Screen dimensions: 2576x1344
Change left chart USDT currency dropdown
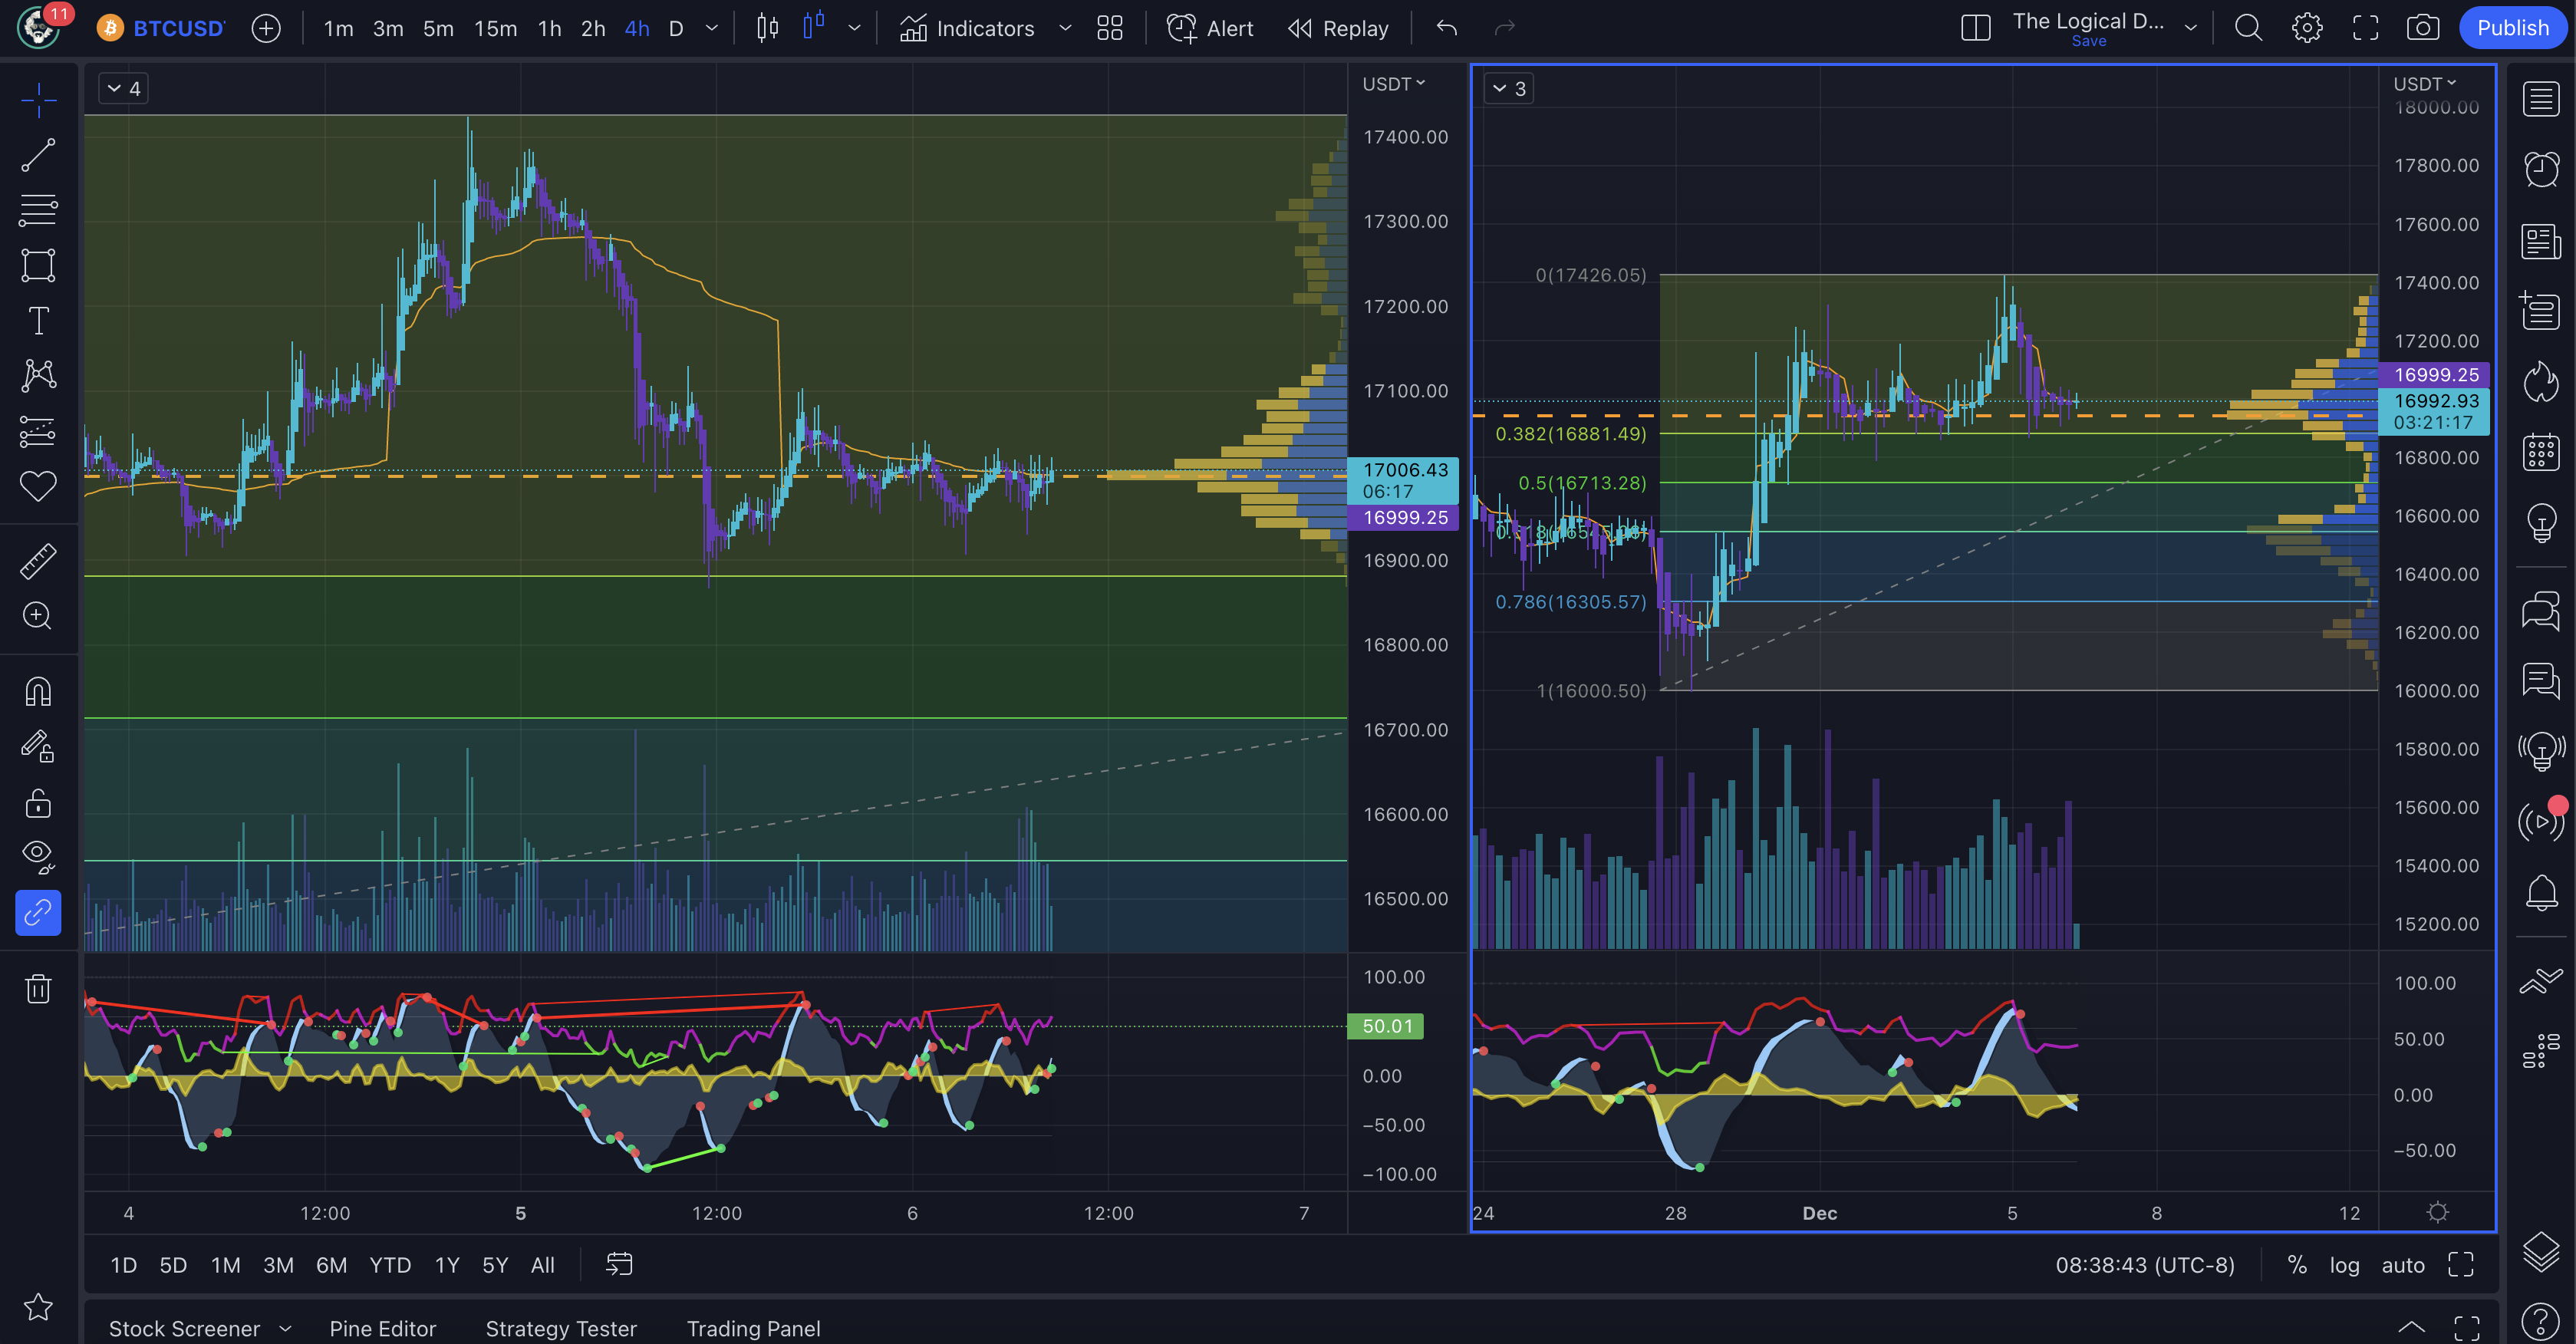tap(1393, 84)
